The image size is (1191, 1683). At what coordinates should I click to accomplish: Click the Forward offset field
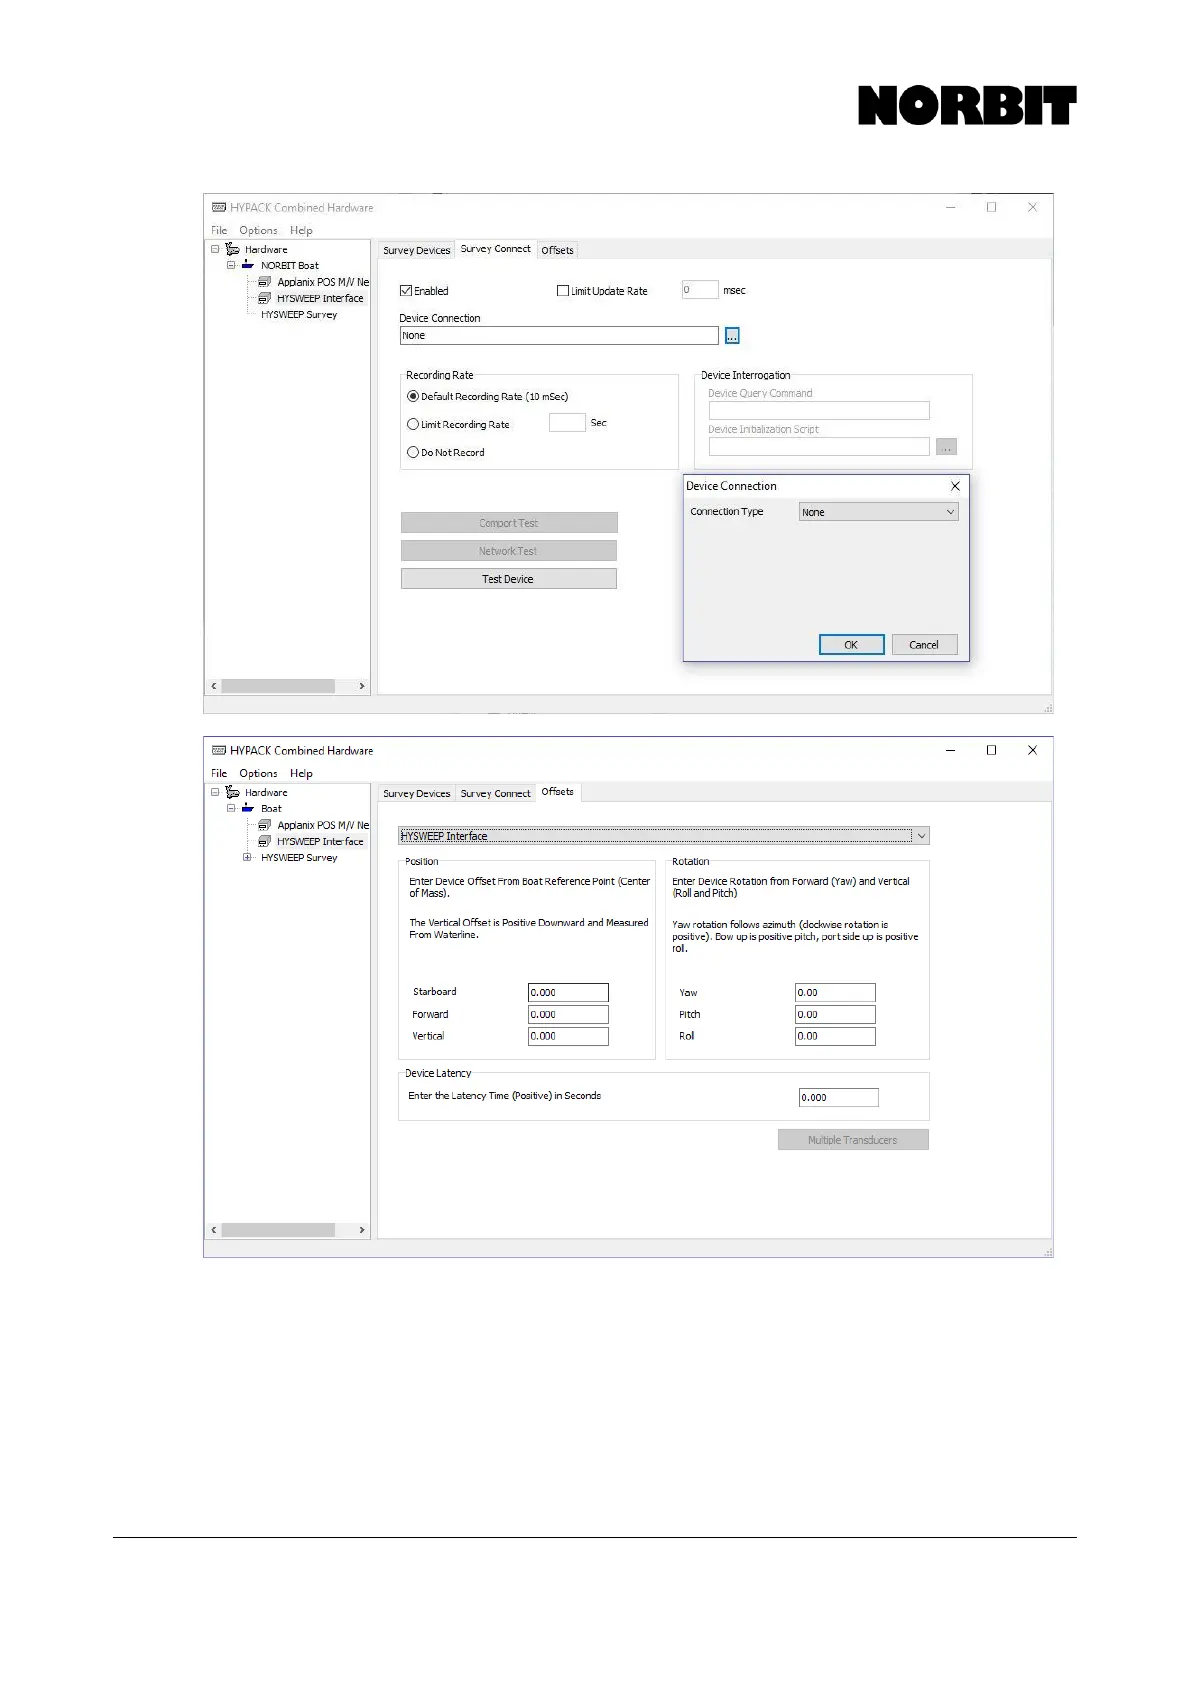click(x=568, y=1014)
